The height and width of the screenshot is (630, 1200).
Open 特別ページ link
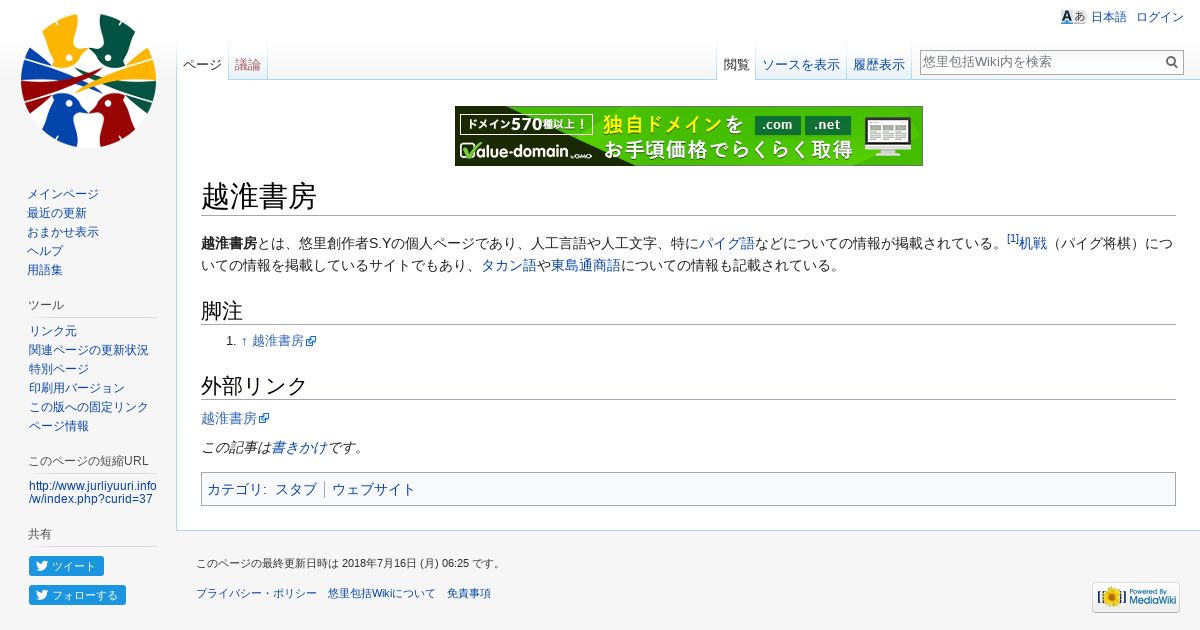click(x=59, y=369)
